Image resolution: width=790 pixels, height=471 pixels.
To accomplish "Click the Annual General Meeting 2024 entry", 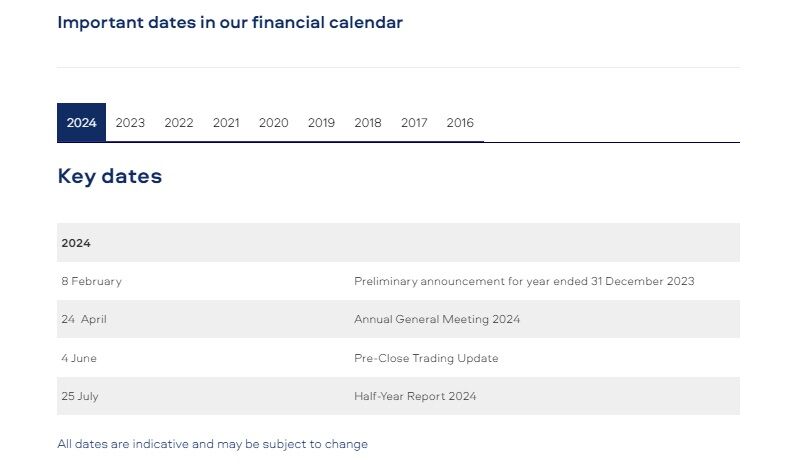I will pos(437,319).
